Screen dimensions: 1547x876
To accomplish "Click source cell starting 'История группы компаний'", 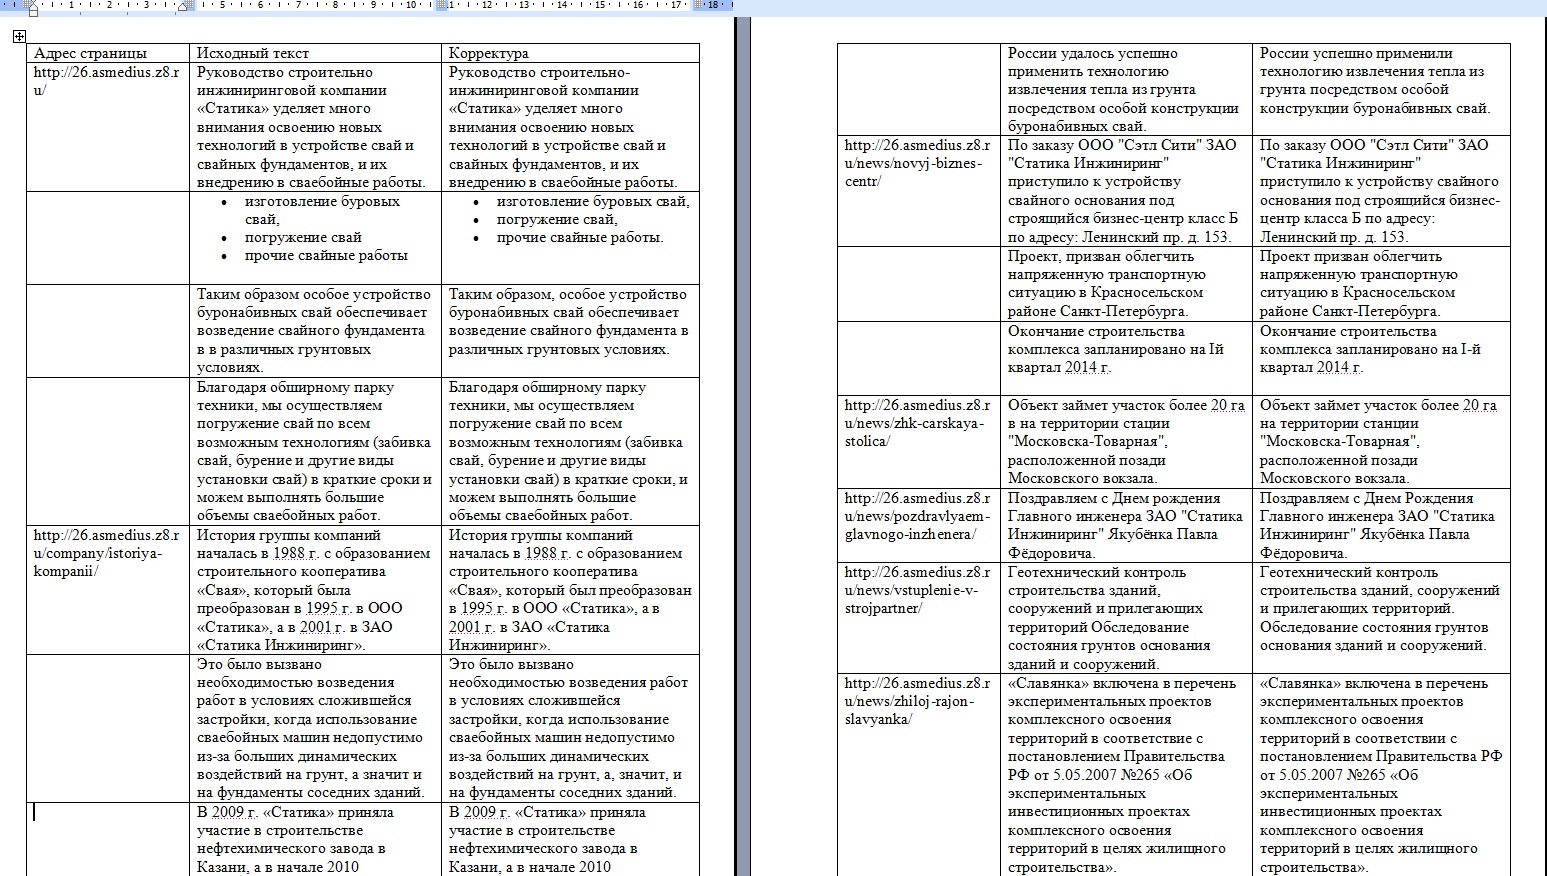I will (x=315, y=590).
